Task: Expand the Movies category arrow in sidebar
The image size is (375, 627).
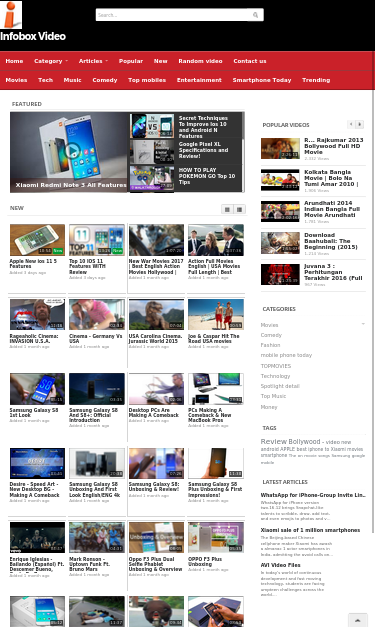Action: point(363,324)
